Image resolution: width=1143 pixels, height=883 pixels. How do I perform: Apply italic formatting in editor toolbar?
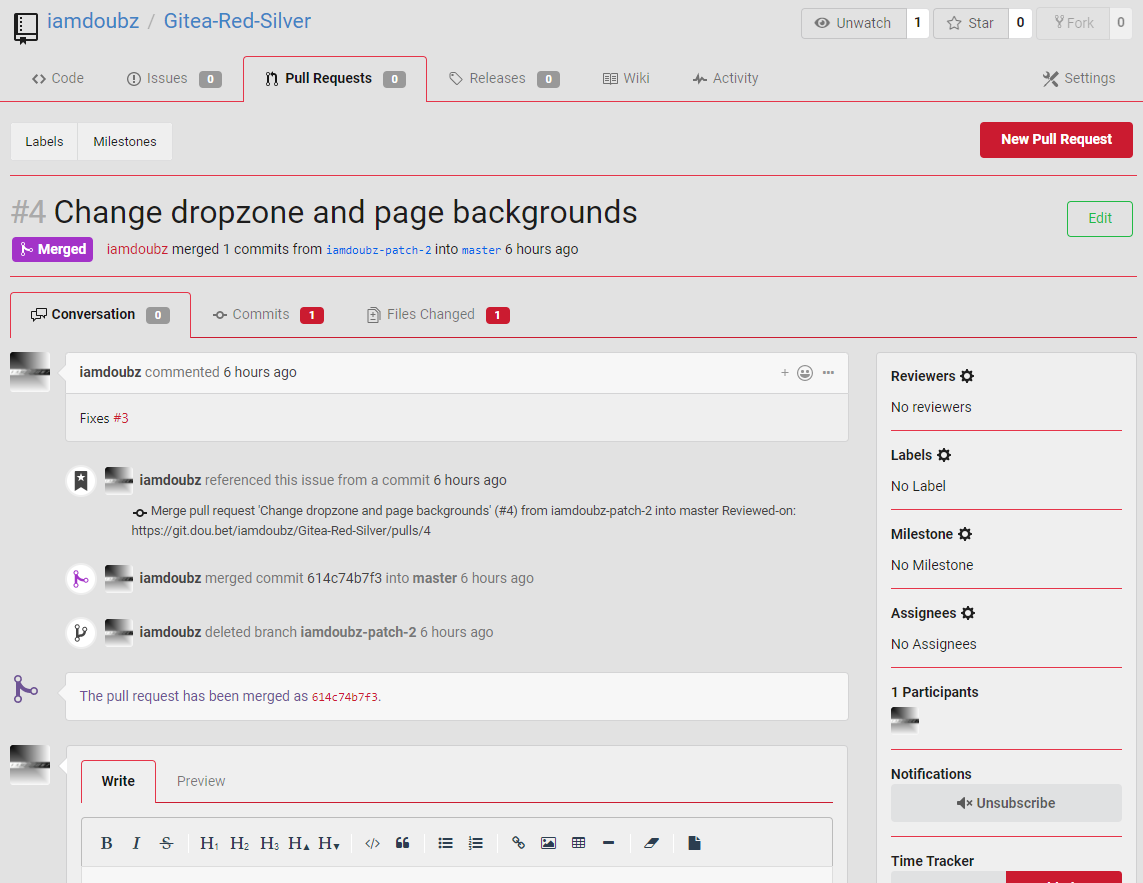136,843
